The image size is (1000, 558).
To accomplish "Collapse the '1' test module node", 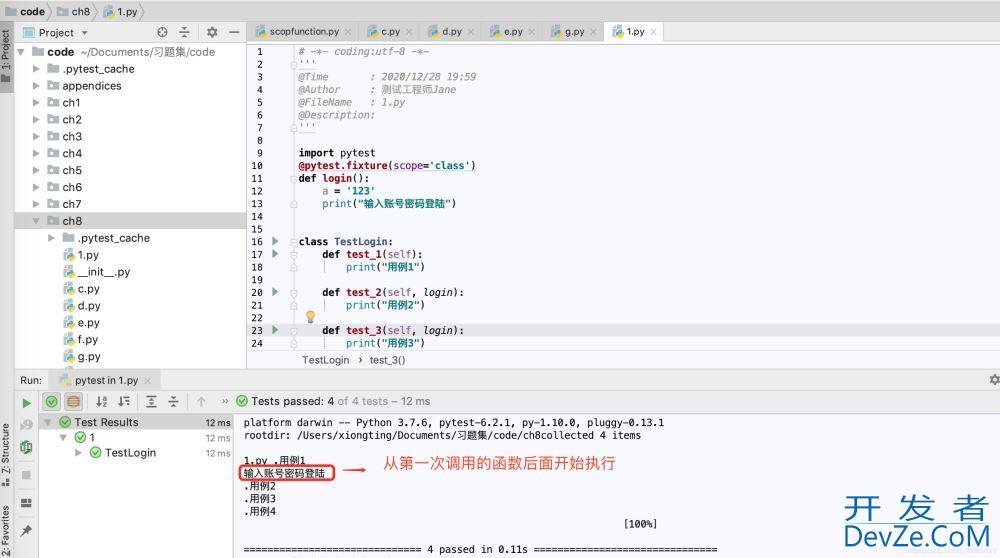I will click(x=63, y=437).
